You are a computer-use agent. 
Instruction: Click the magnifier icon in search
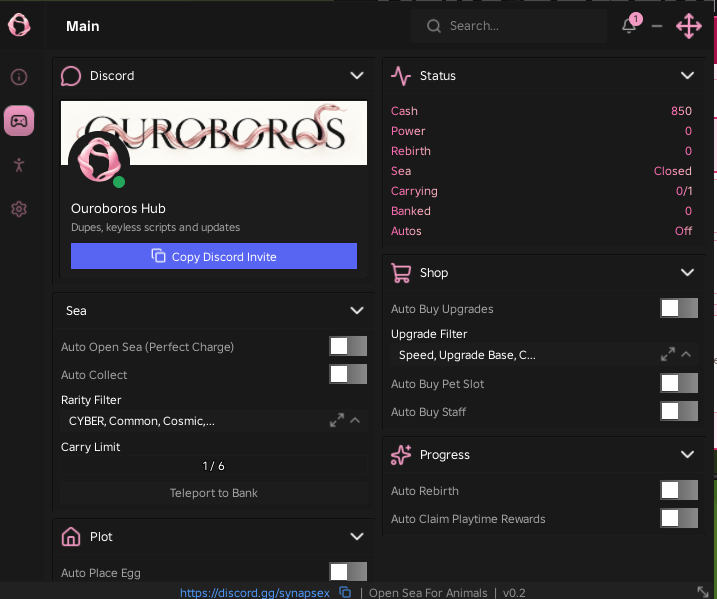point(433,26)
